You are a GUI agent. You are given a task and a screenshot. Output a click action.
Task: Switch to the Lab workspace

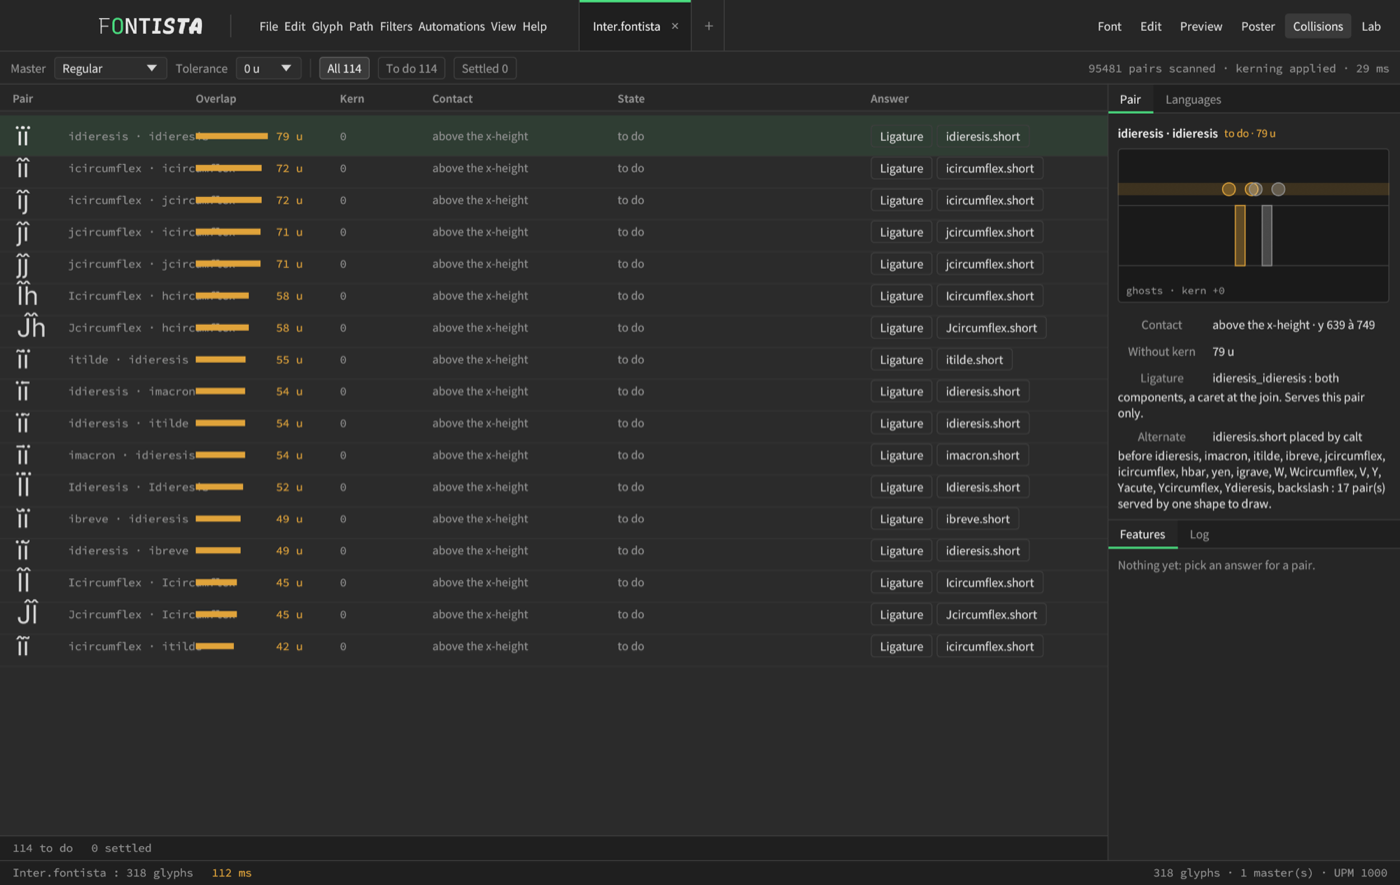[x=1371, y=26]
